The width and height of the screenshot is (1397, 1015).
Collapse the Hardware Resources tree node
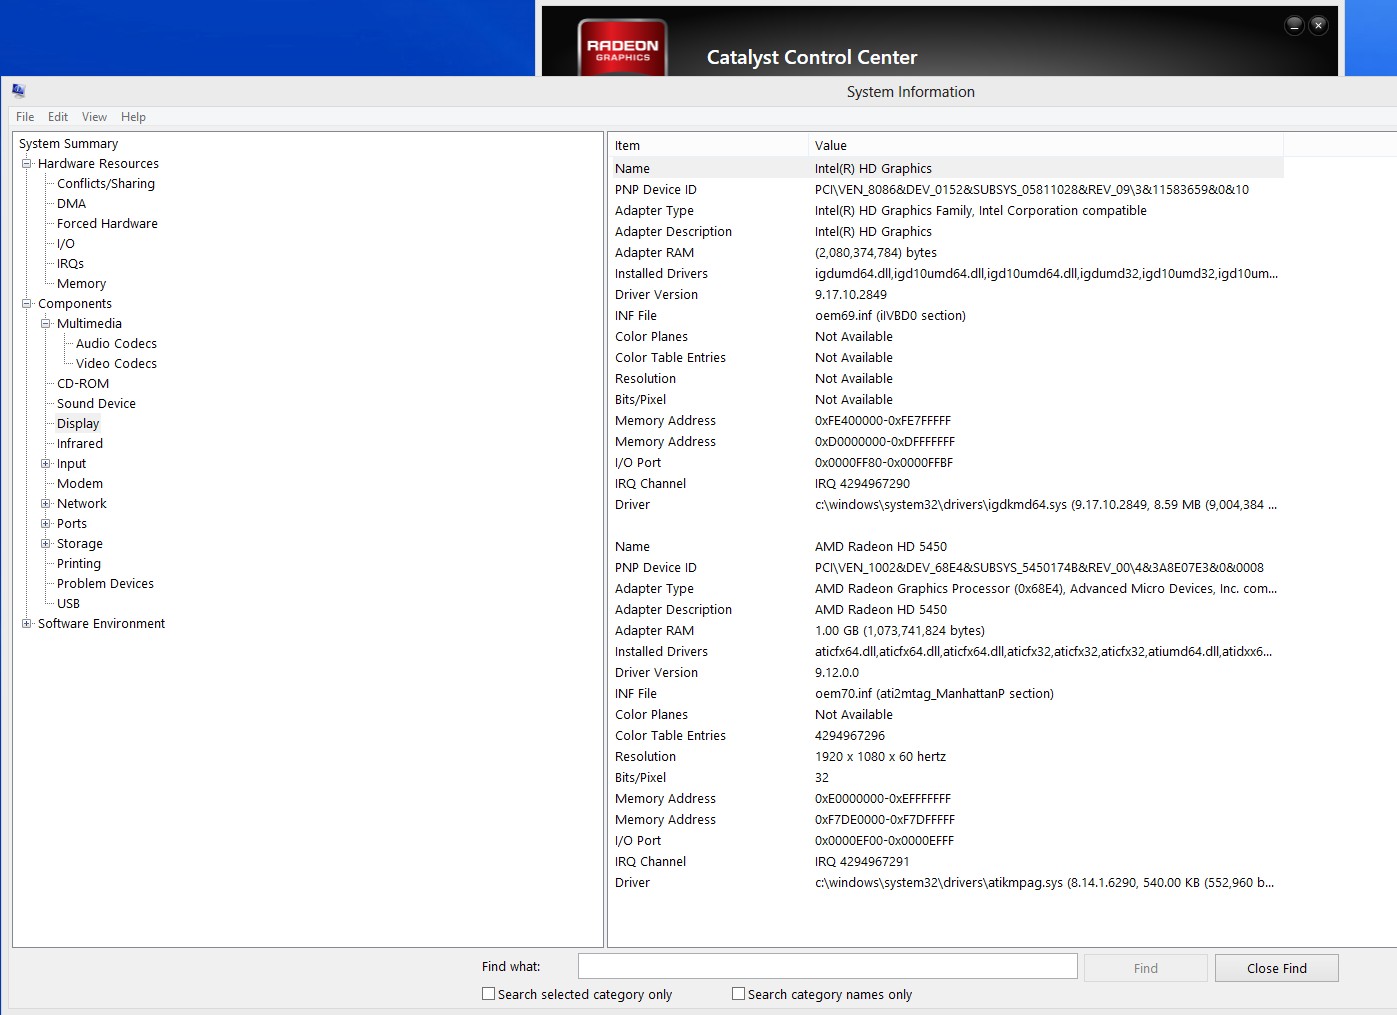[27, 163]
